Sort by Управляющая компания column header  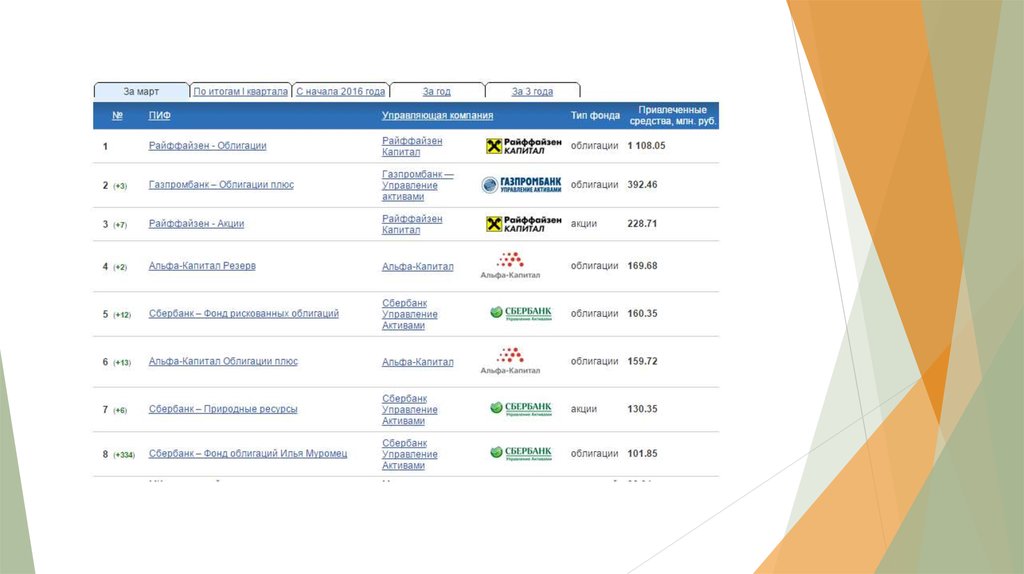[437, 116]
